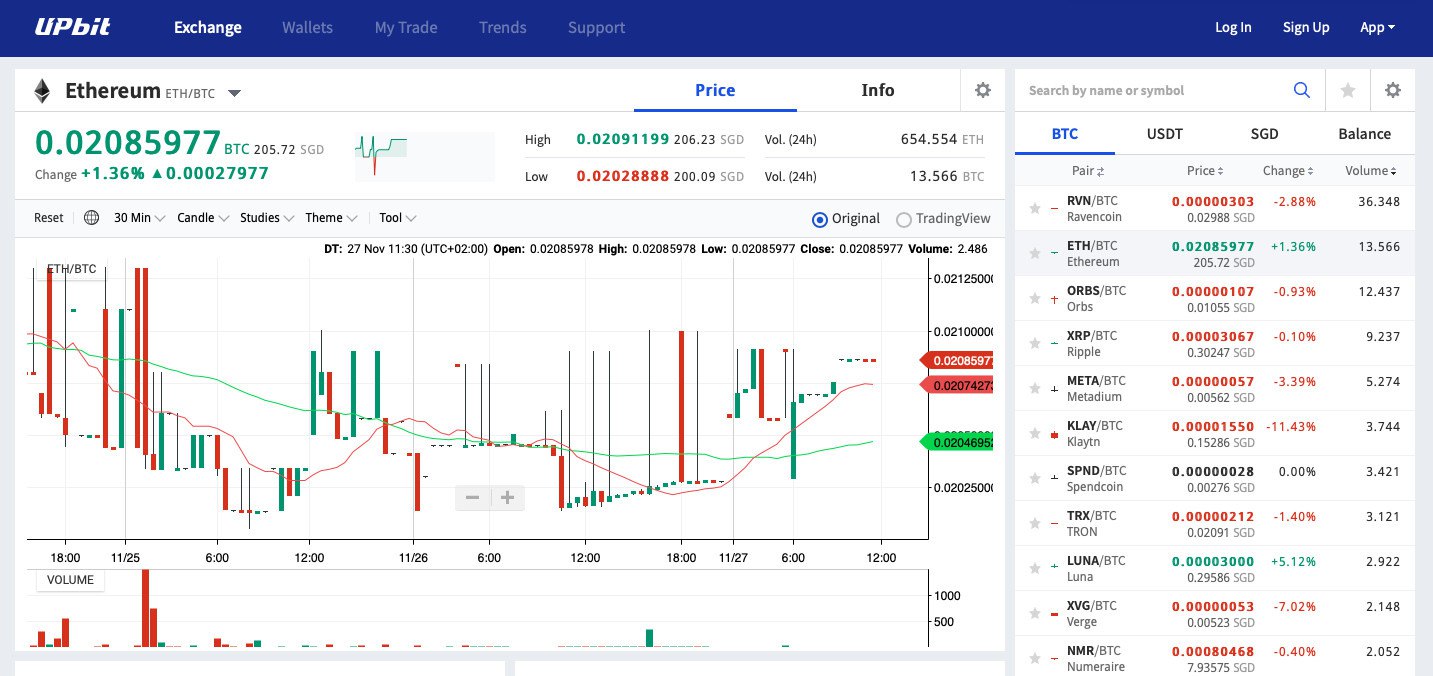This screenshot has width=1433, height=676.
Task: Select the Ravencoin RVN/BTC row
Action: (x=1215, y=208)
